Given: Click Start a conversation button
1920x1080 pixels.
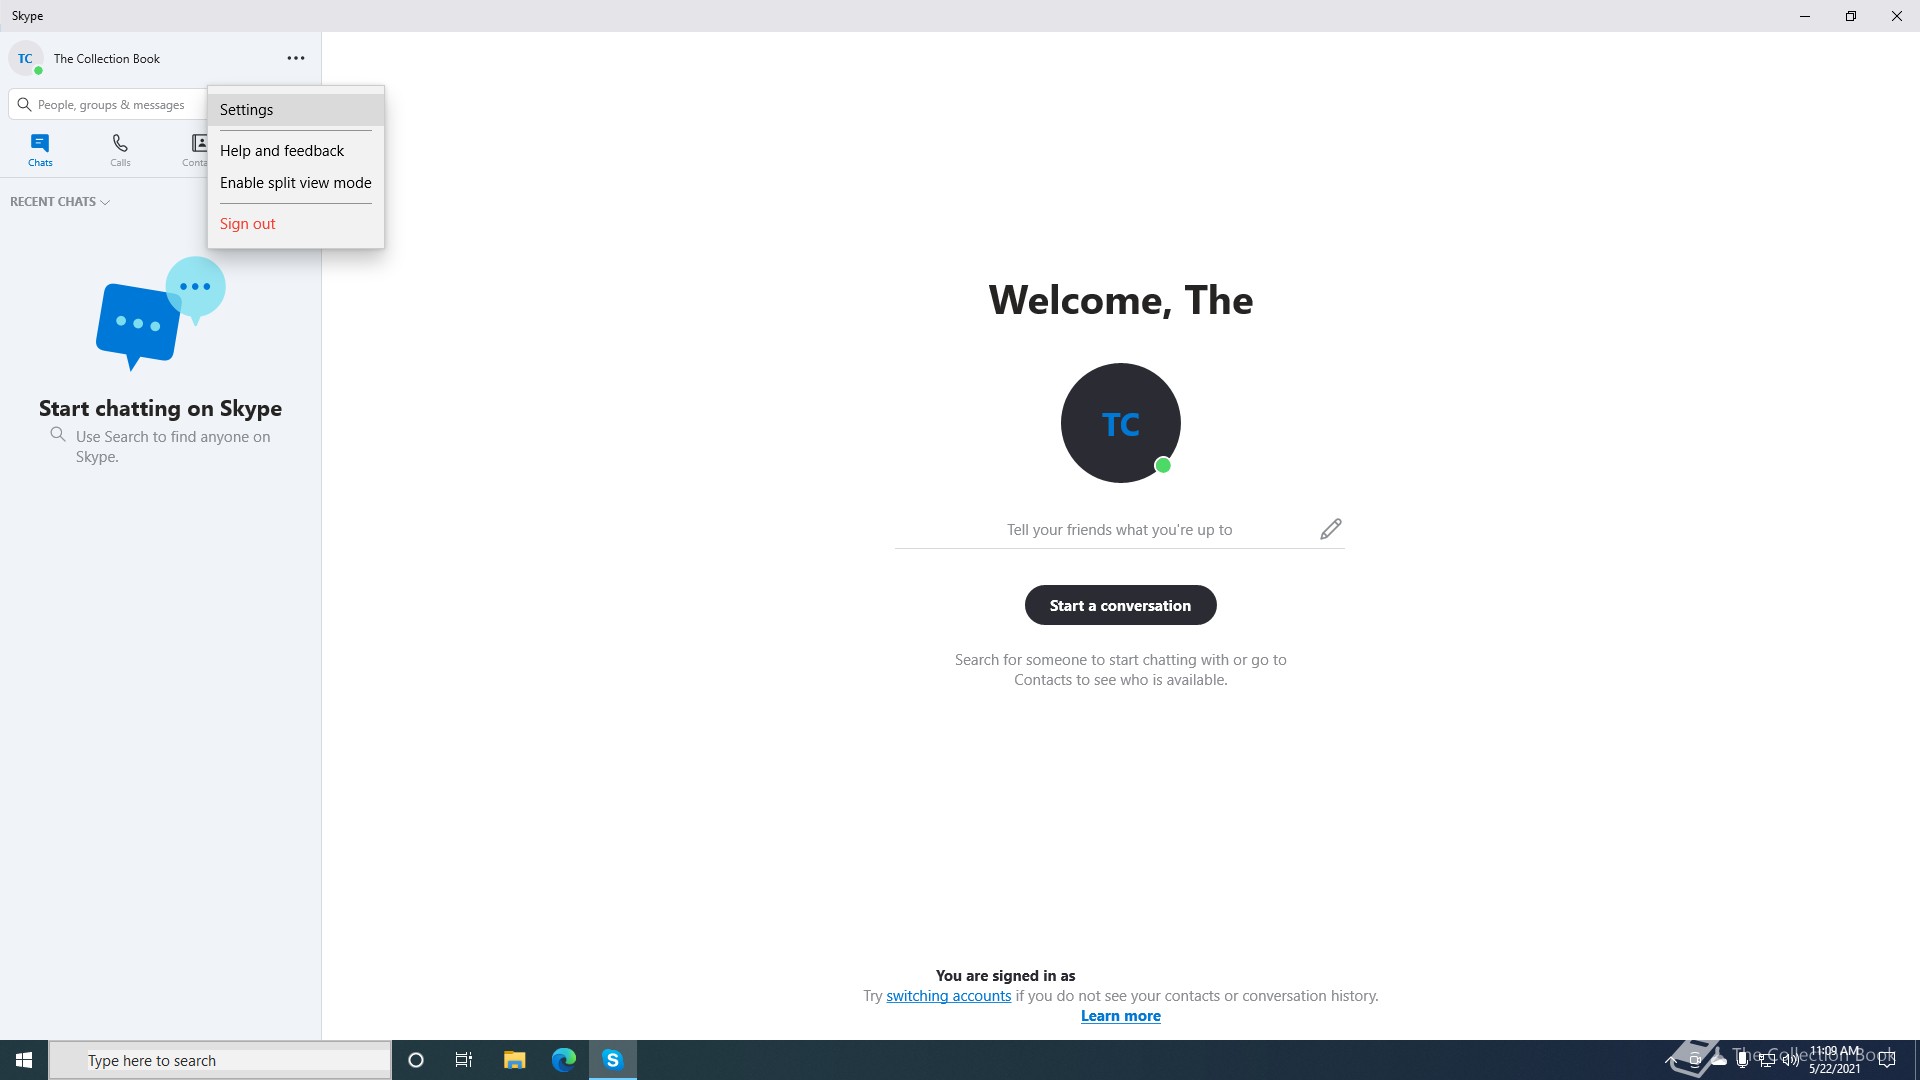Looking at the screenshot, I should tap(1120, 605).
